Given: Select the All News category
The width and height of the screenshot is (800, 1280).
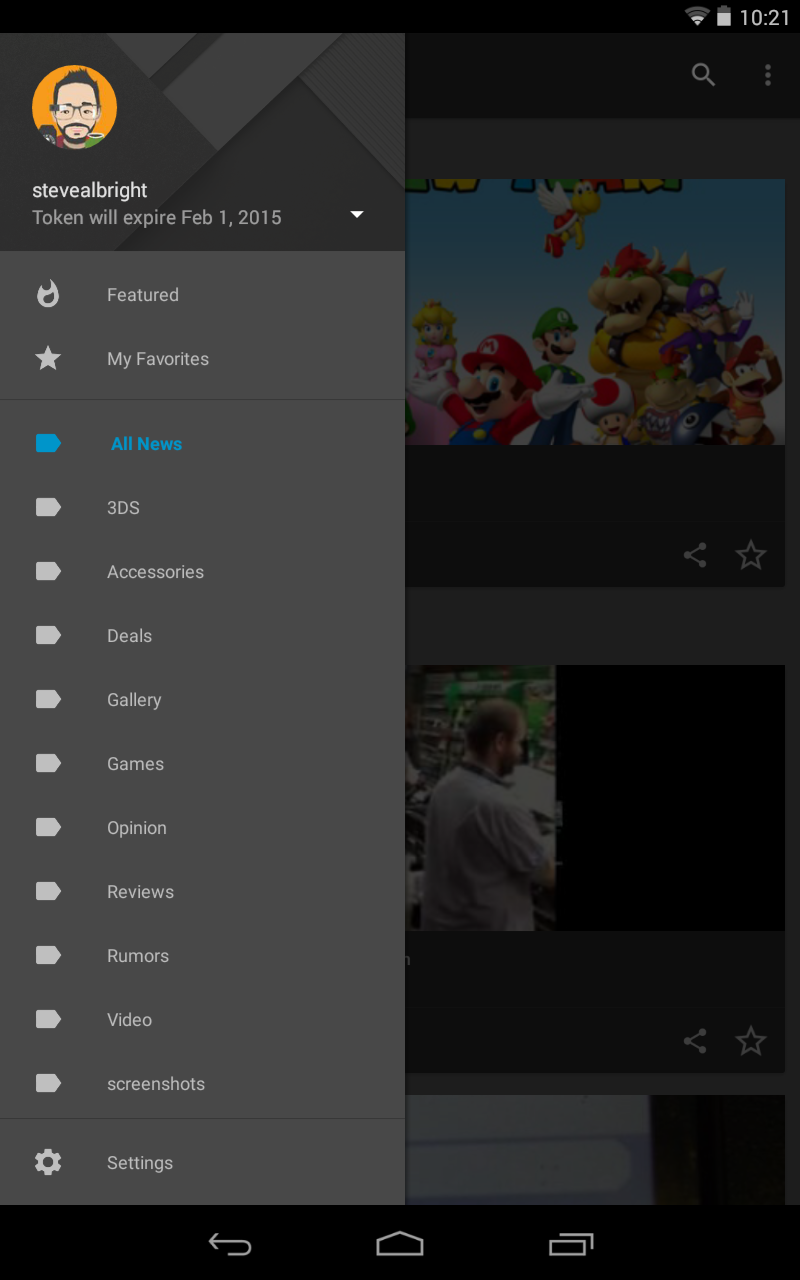Looking at the screenshot, I should pos(202,443).
